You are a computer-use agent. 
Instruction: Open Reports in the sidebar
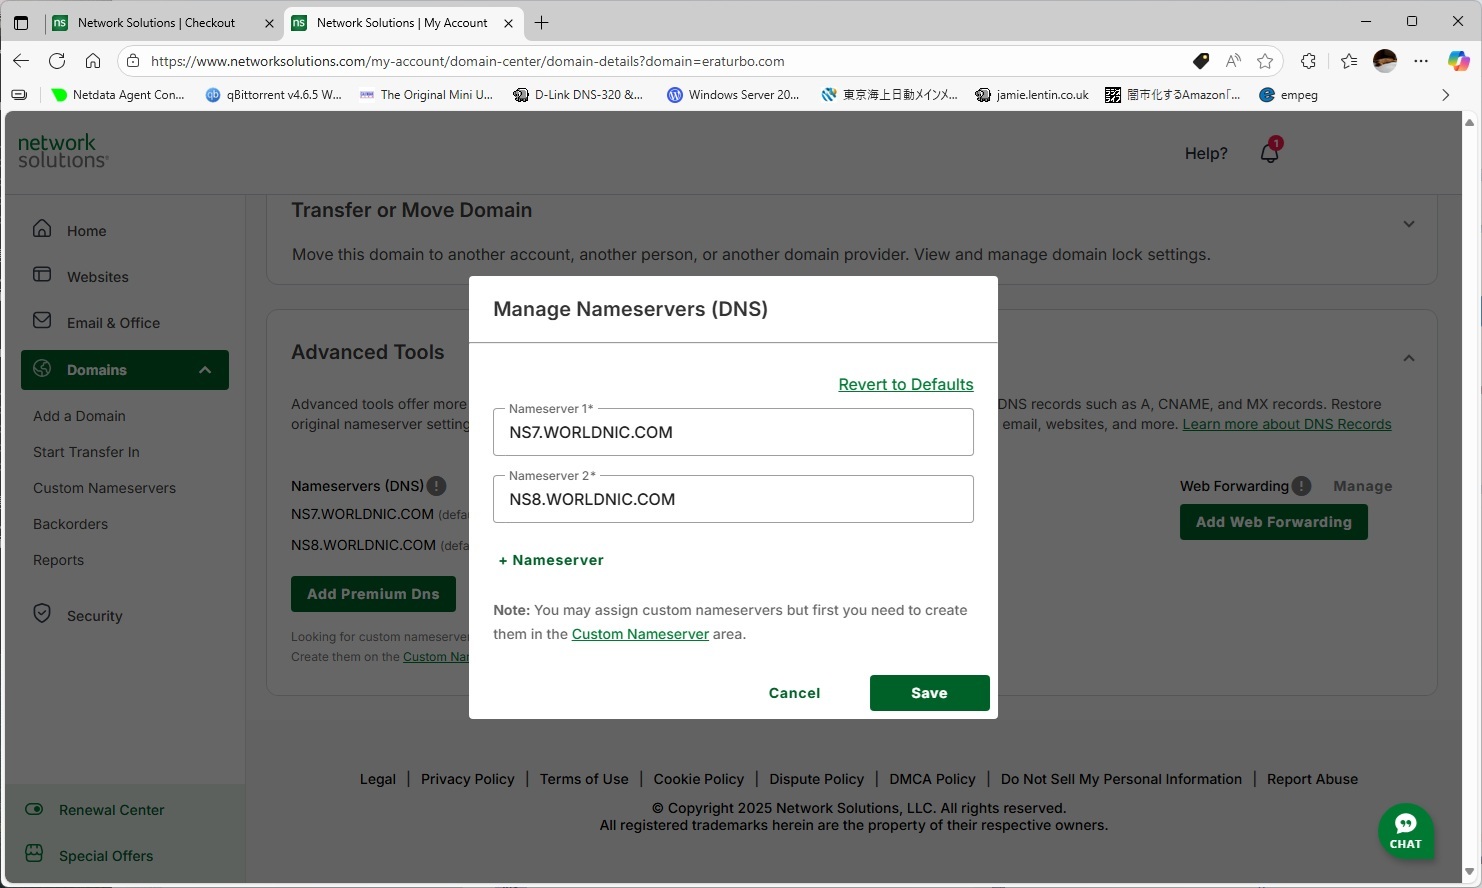pyautogui.click(x=58, y=560)
